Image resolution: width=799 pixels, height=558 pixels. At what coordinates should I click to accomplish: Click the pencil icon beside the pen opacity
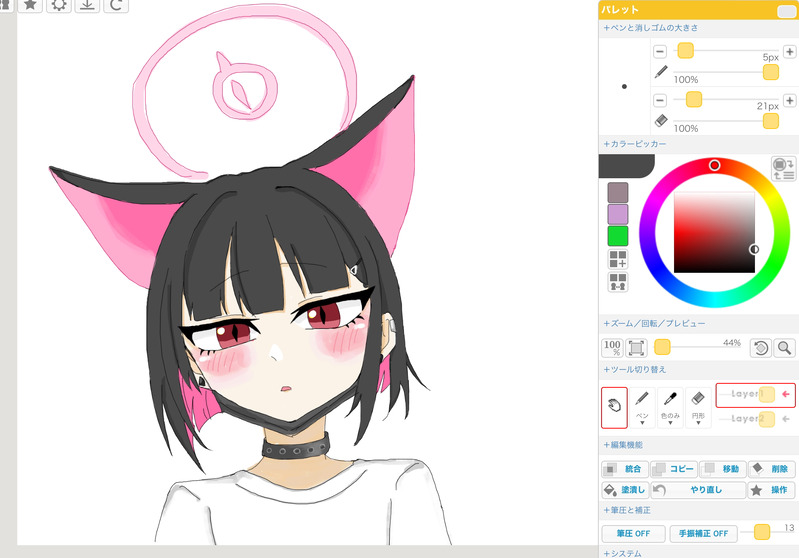click(x=661, y=72)
